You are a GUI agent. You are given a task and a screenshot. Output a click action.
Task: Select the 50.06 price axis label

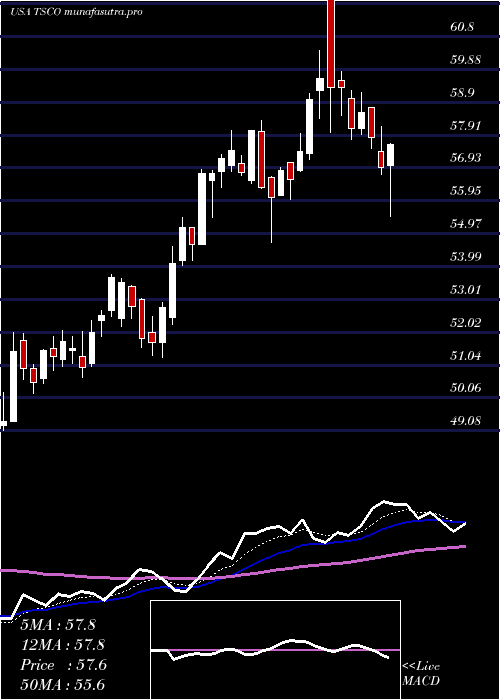click(x=466, y=388)
